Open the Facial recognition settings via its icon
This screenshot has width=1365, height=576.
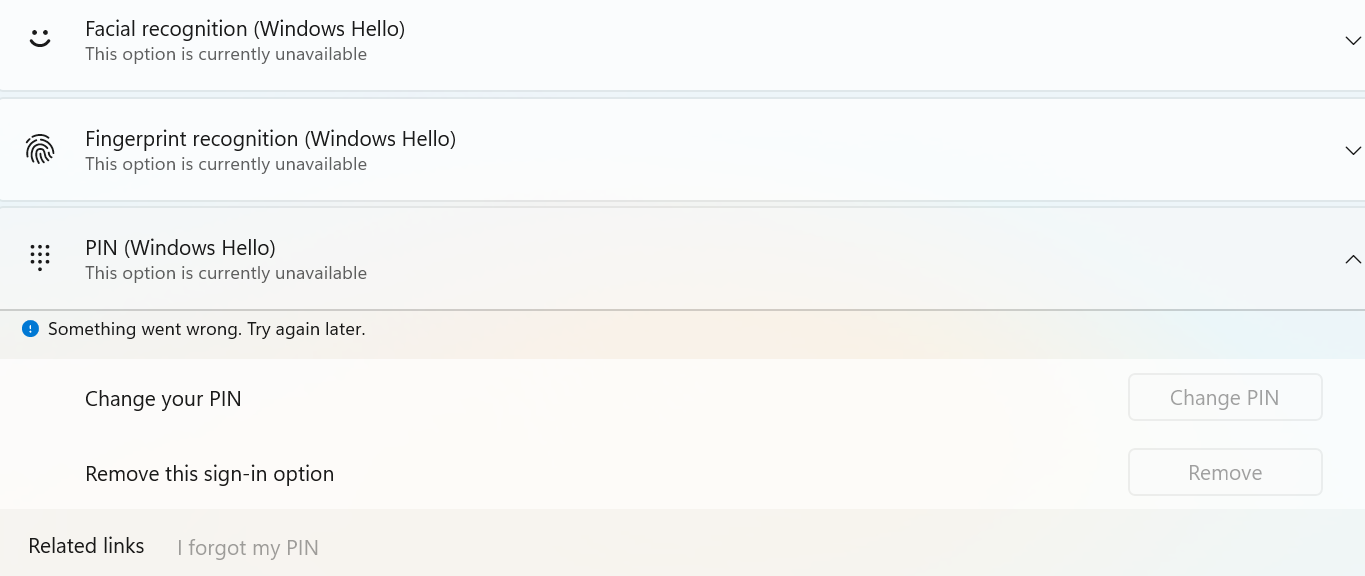coord(39,38)
